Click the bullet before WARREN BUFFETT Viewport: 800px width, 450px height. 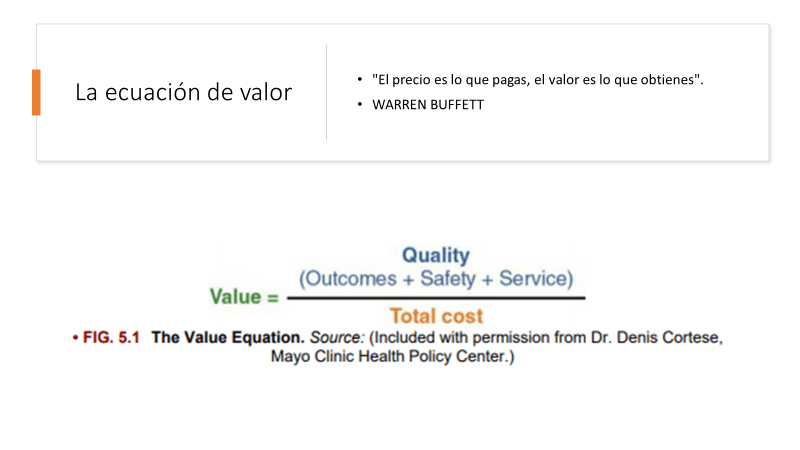coord(360,104)
